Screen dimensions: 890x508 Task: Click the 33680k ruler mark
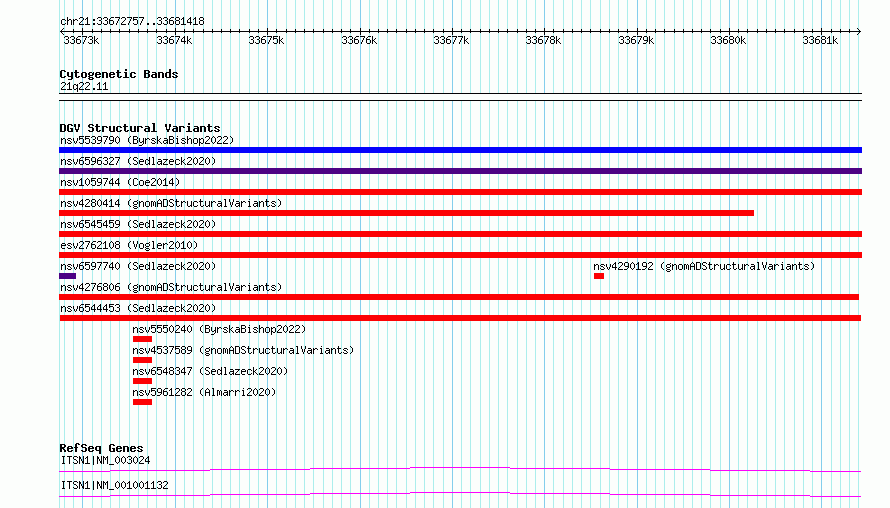point(728,40)
